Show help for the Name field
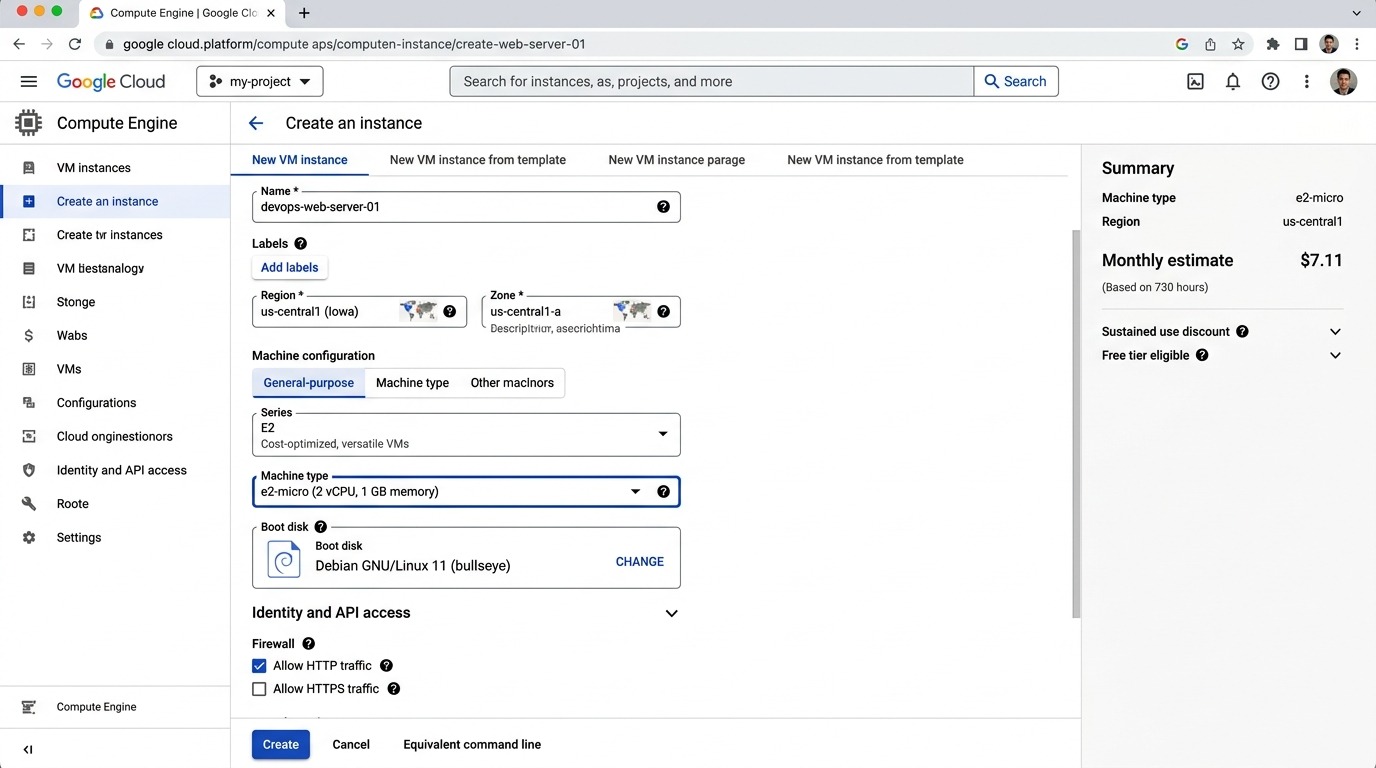Screen dimensions: 1376x768 click(663, 207)
